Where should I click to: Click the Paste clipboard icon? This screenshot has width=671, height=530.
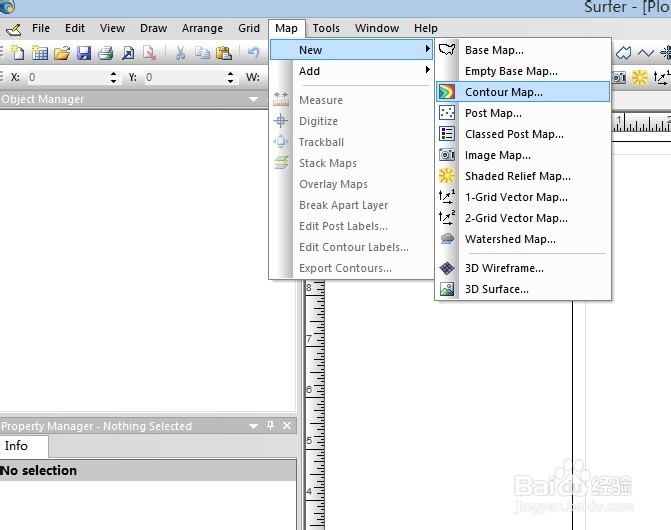click(x=223, y=53)
